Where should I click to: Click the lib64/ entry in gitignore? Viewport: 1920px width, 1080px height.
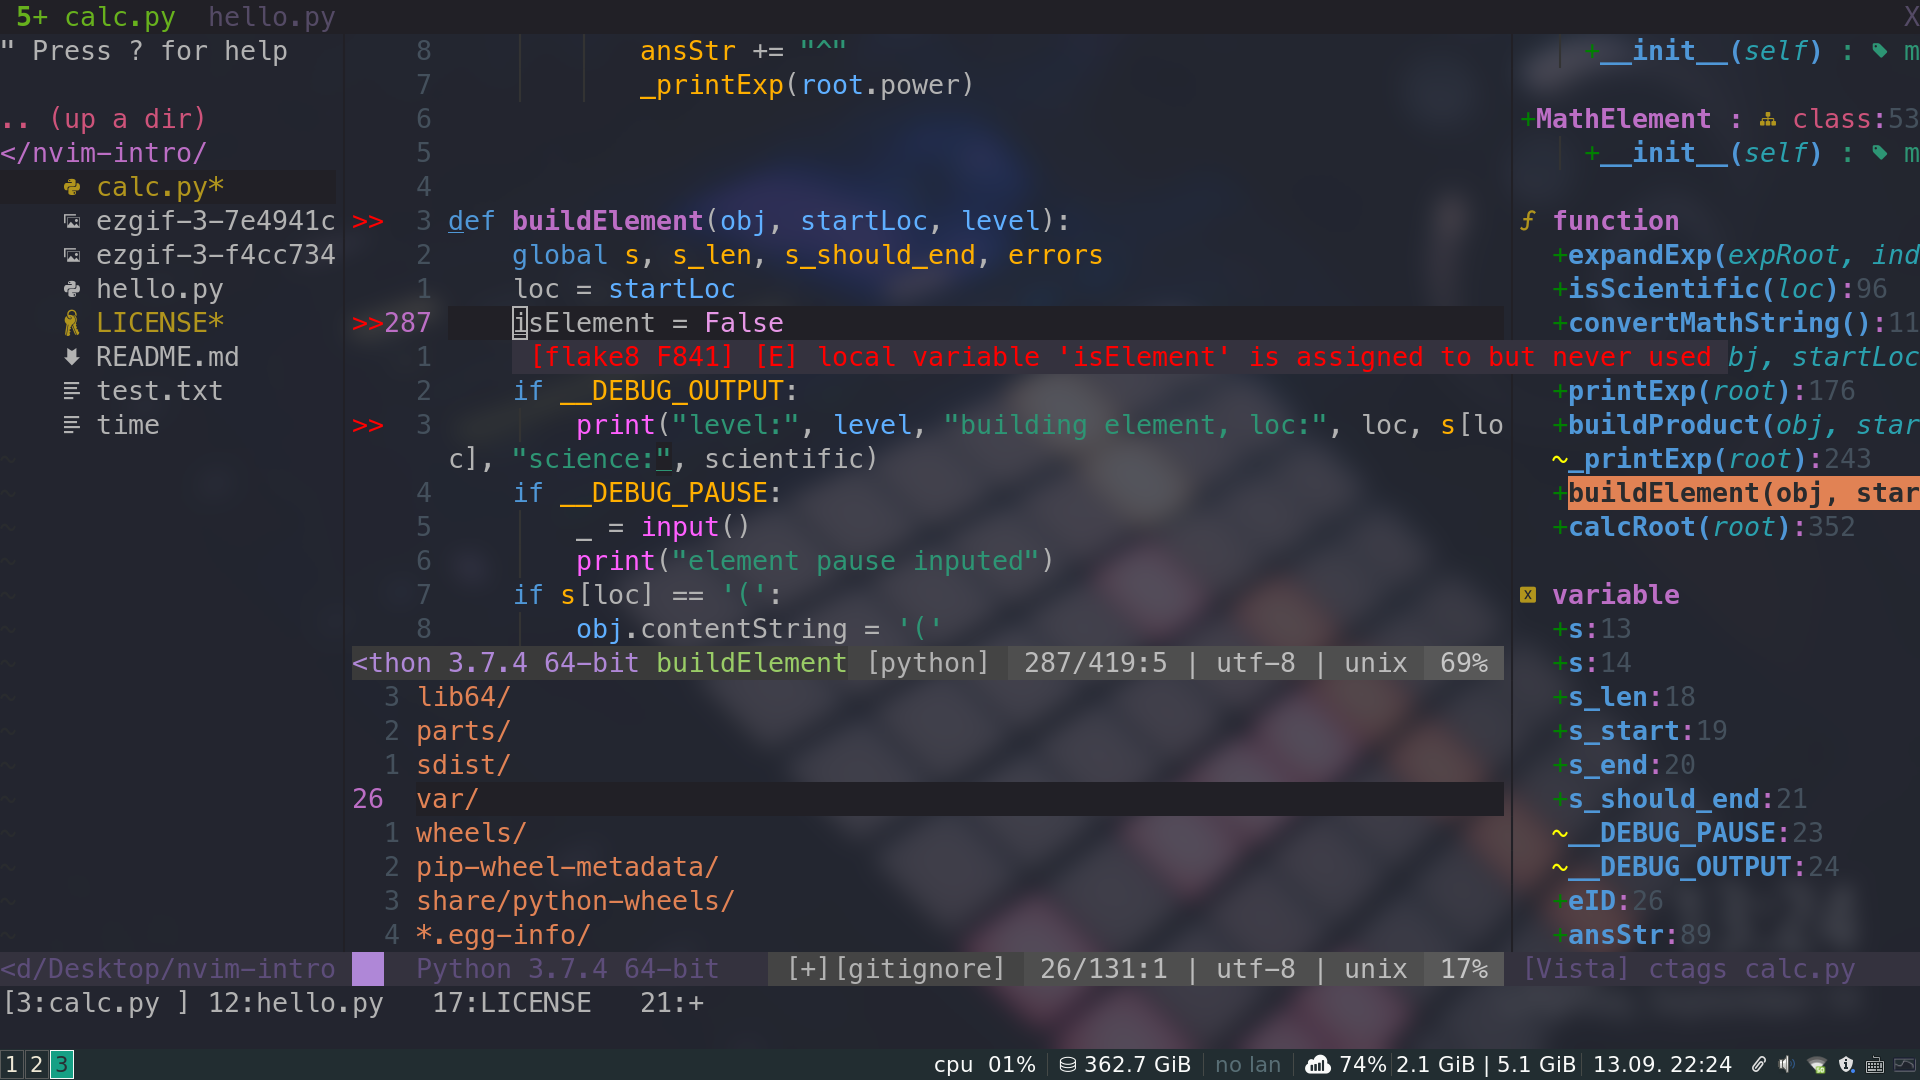(x=464, y=697)
